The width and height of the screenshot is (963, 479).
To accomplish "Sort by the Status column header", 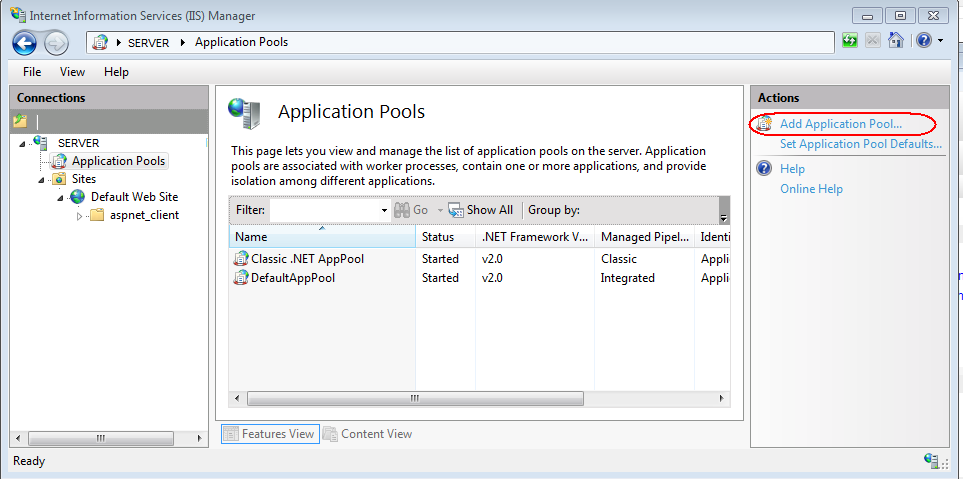I will pos(438,237).
